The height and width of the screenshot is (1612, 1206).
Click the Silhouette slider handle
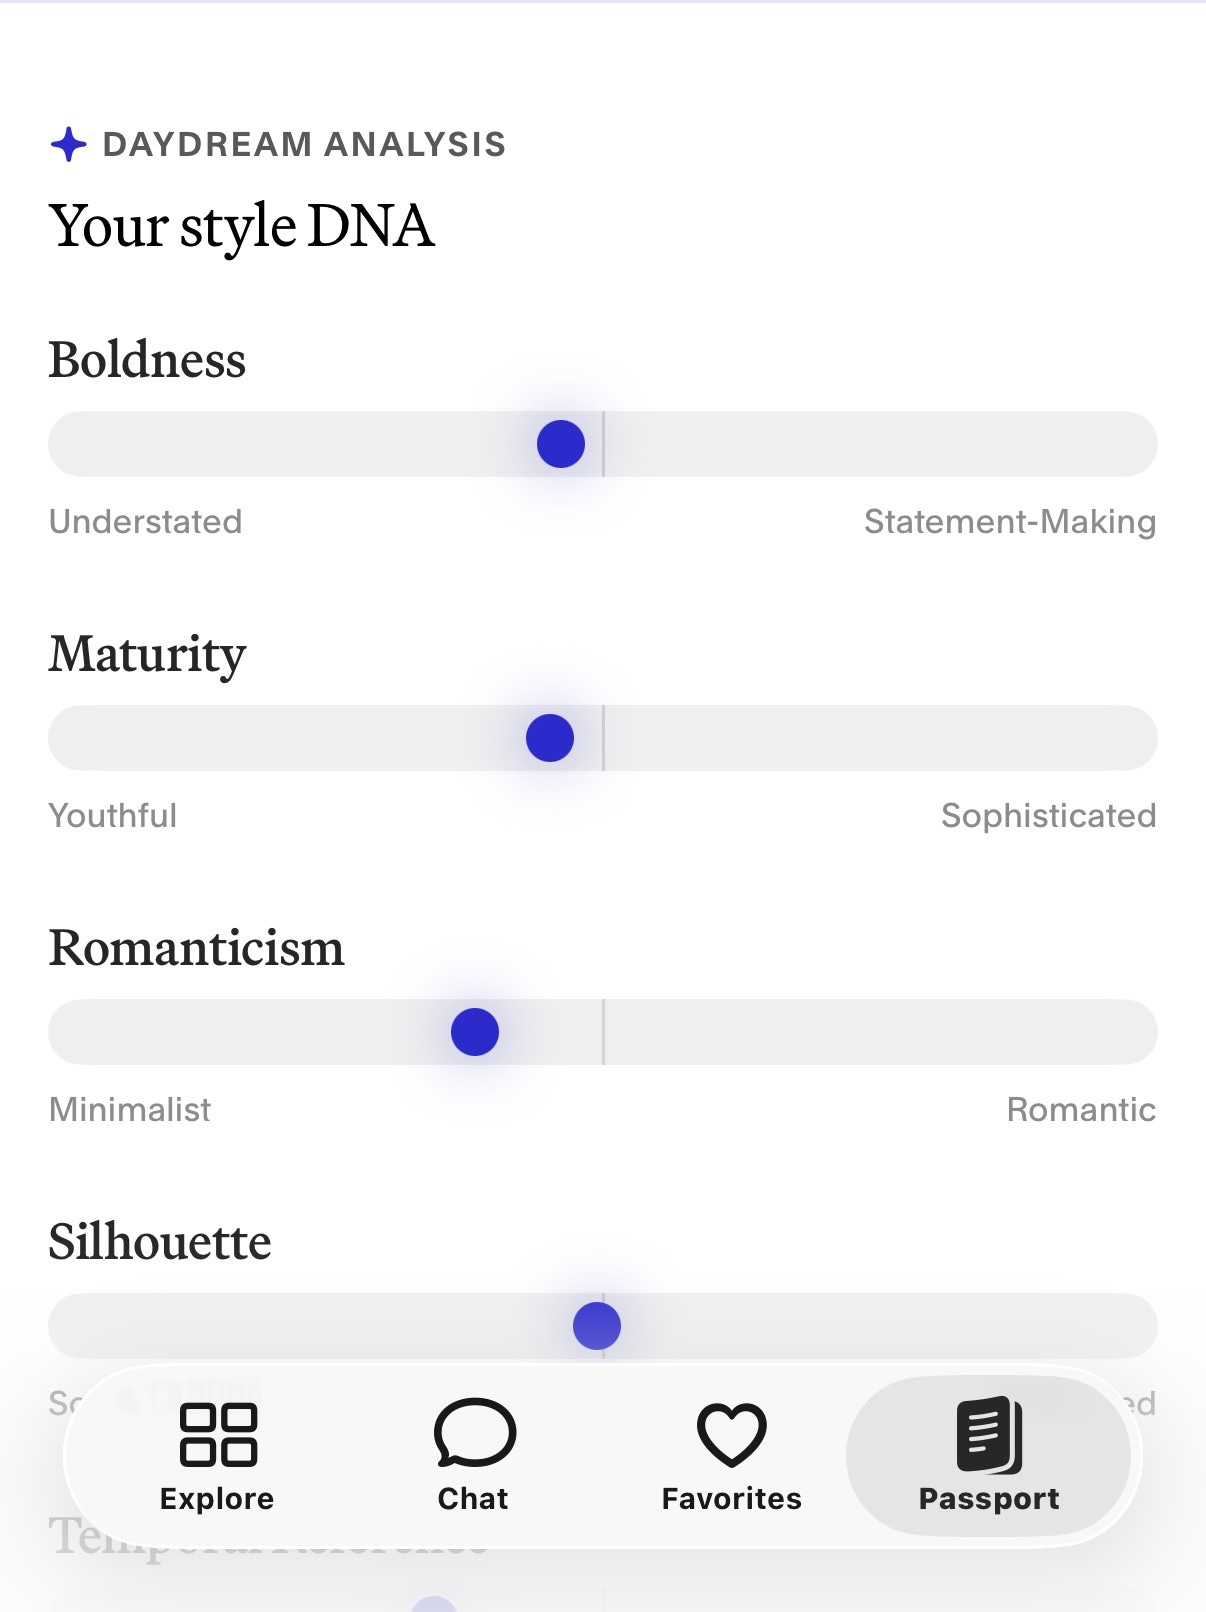(597, 1326)
